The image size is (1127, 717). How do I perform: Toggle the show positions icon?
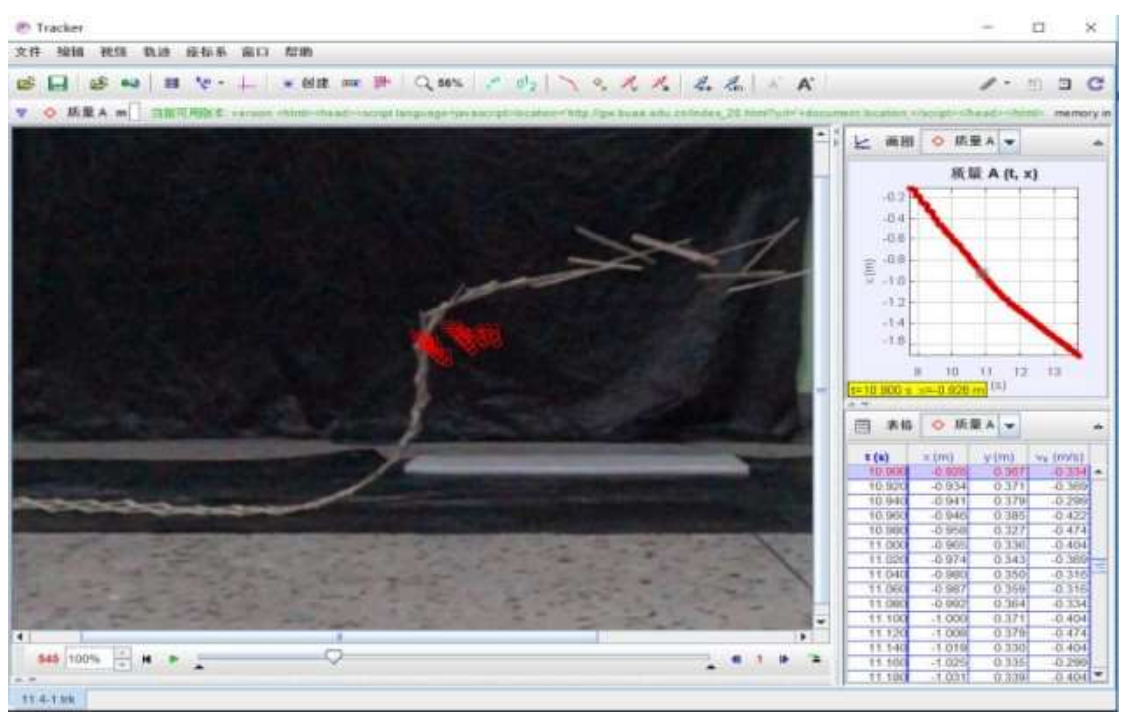tap(599, 83)
